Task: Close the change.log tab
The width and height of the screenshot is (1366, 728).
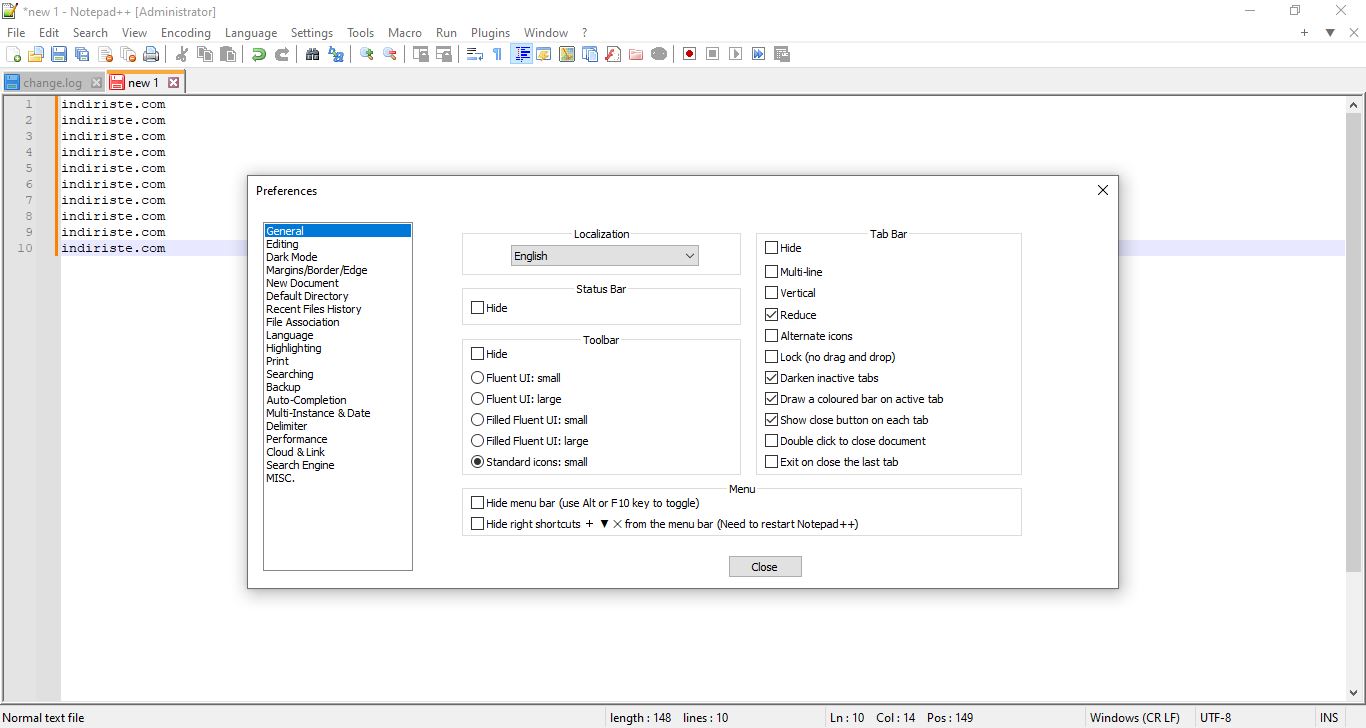Action: (96, 83)
